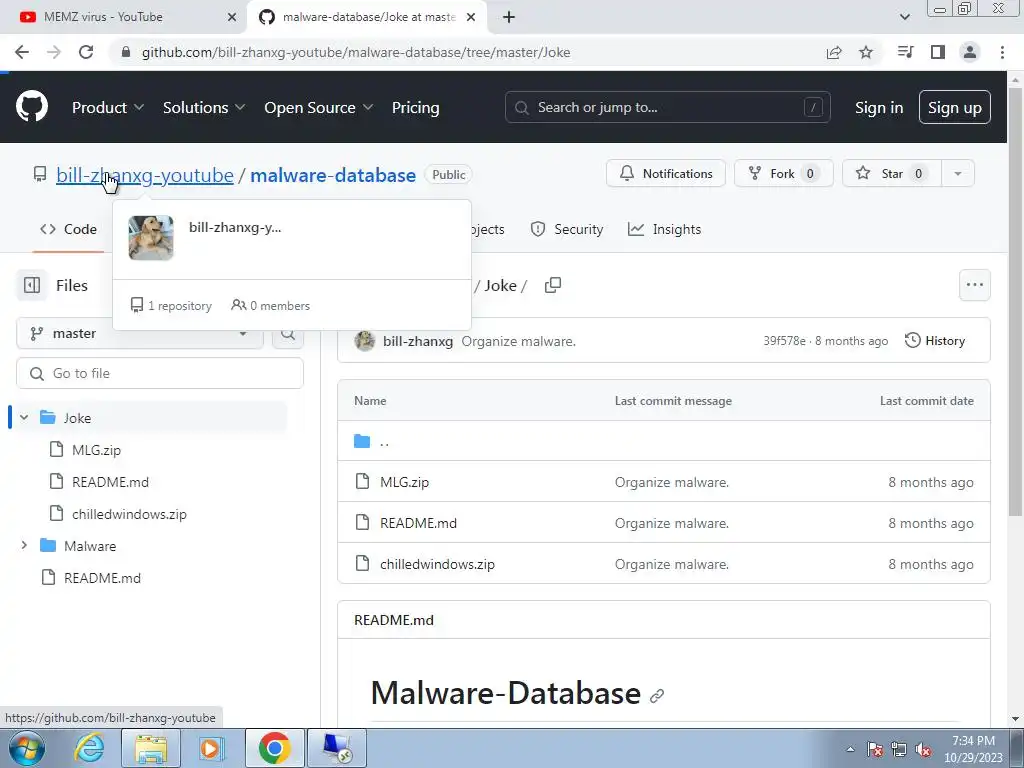Collapse file tree with side panel icon

tap(31, 285)
